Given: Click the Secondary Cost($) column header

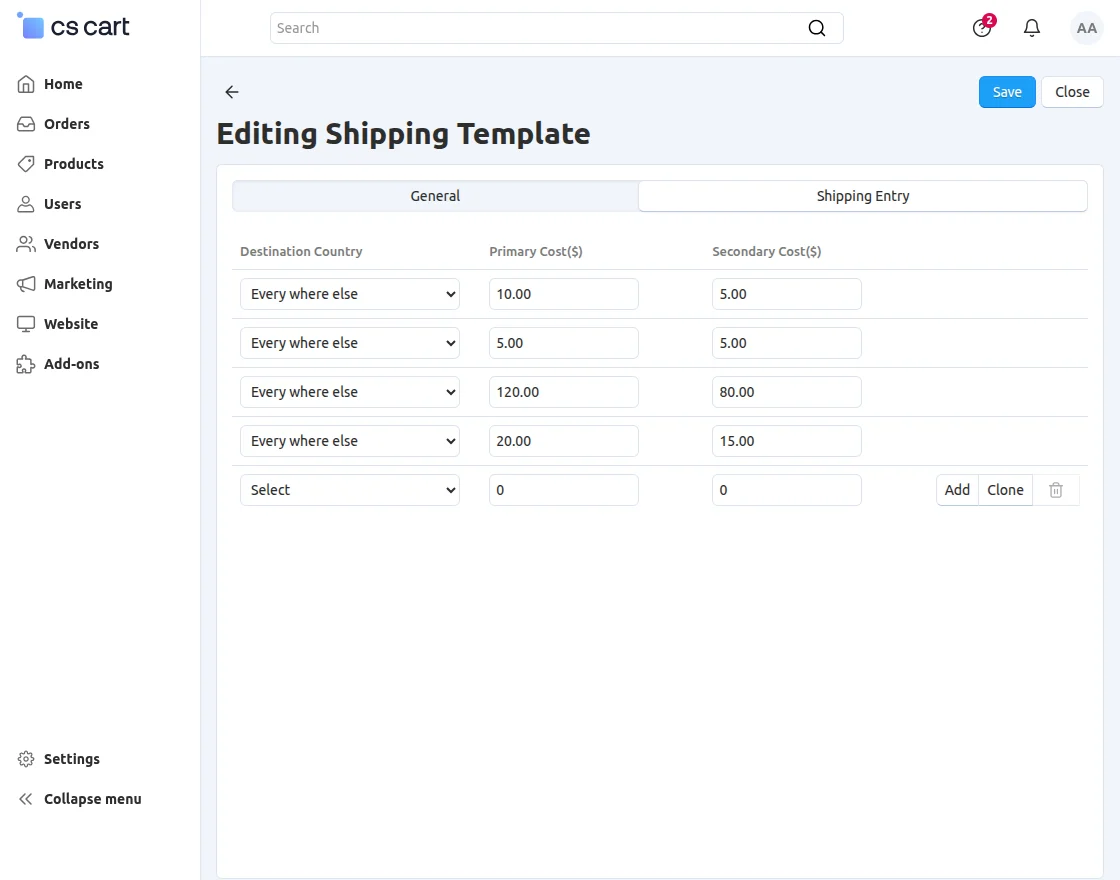Looking at the screenshot, I should click(x=766, y=251).
